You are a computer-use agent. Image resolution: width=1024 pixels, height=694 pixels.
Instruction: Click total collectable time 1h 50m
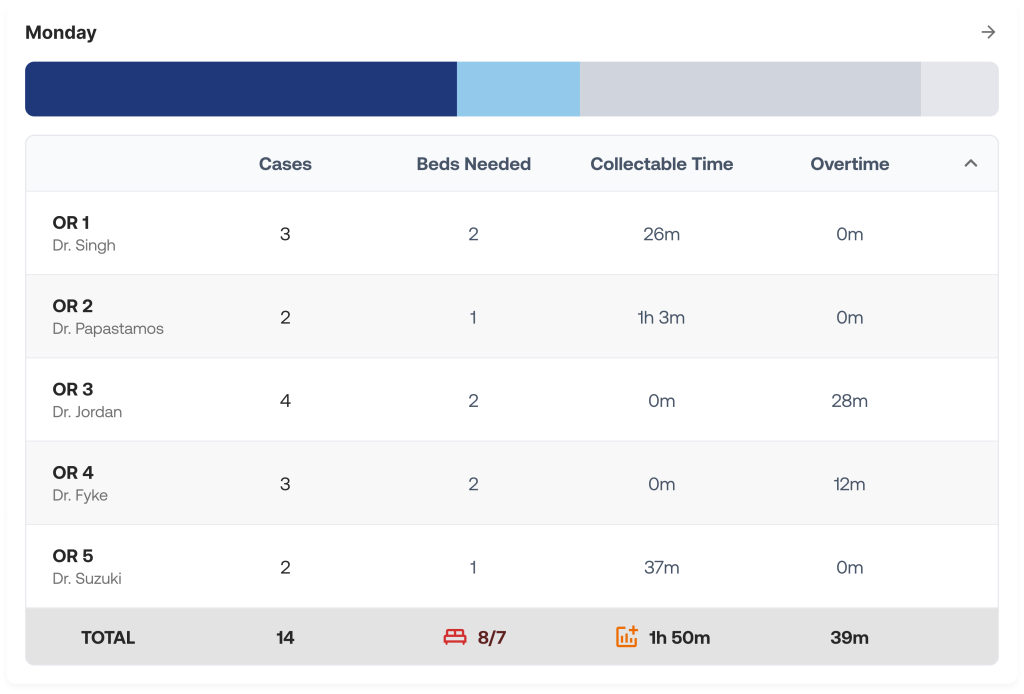679,638
